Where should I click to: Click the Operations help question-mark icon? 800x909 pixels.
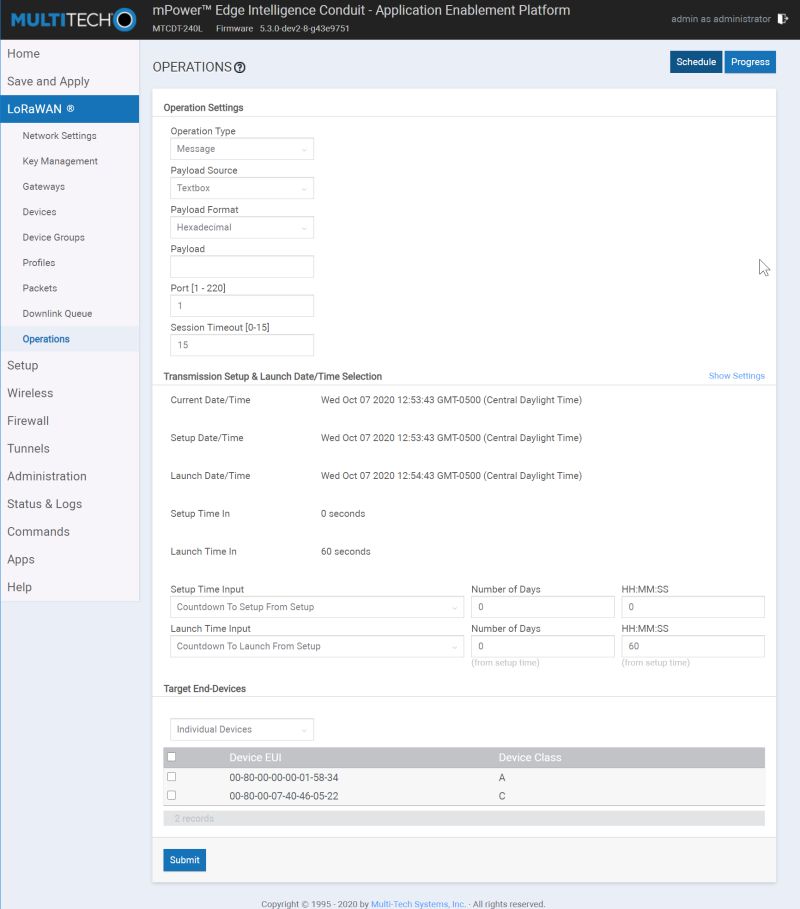(239, 67)
